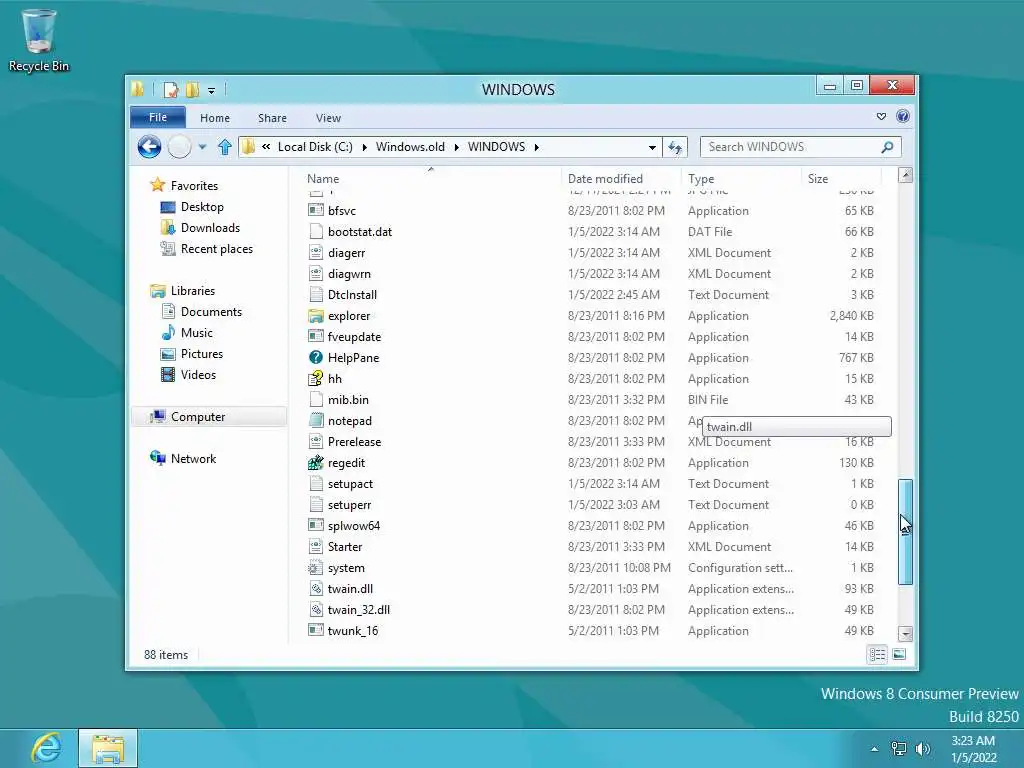The height and width of the screenshot is (768, 1024).
Task: Click the Forward navigation button
Action: (180, 146)
